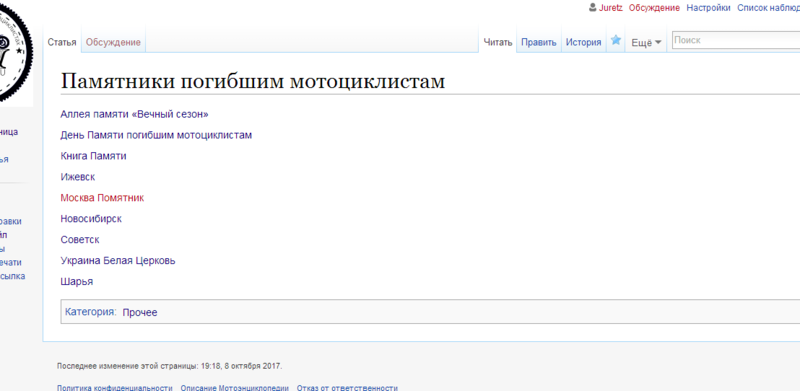Open the Ижевск link
This screenshot has width=800, height=391.
pyautogui.click(x=78, y=177)
